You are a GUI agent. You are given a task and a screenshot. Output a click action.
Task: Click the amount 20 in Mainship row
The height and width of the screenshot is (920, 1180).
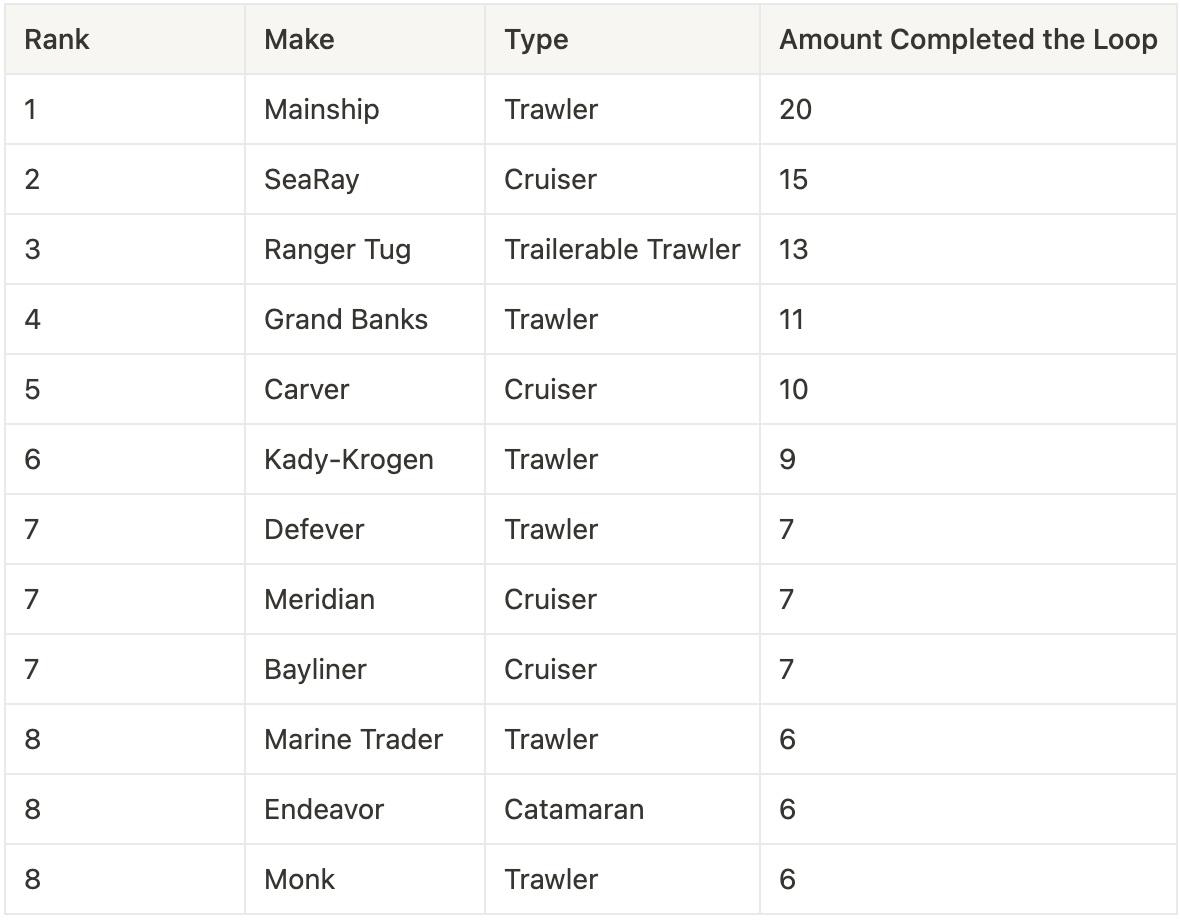pyautogui.click(x=795, y=109)
